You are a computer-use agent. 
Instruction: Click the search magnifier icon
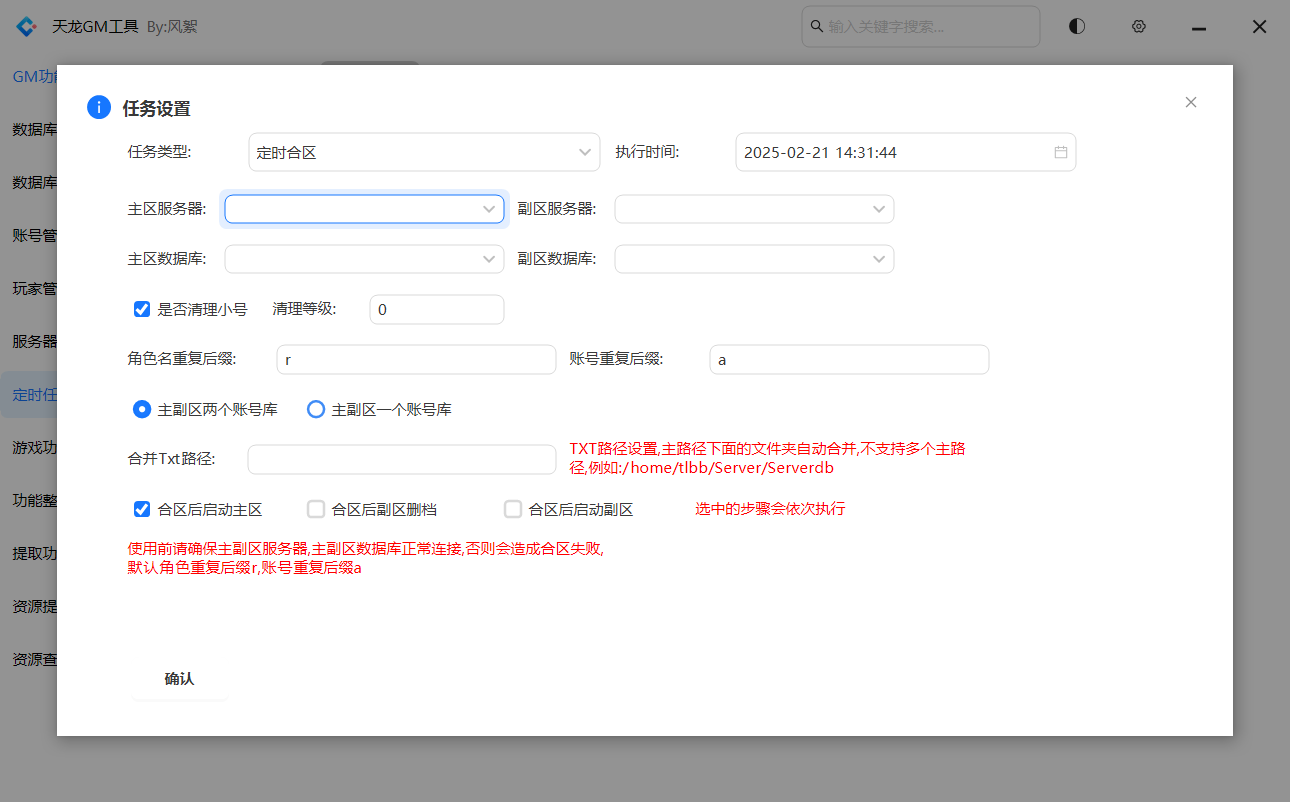(x=816, y=26)
